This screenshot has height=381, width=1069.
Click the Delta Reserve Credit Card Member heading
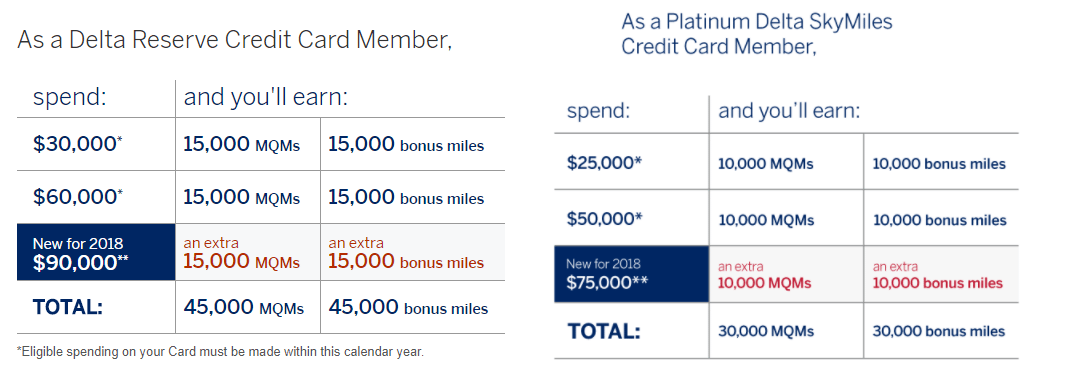coord(235,40)
